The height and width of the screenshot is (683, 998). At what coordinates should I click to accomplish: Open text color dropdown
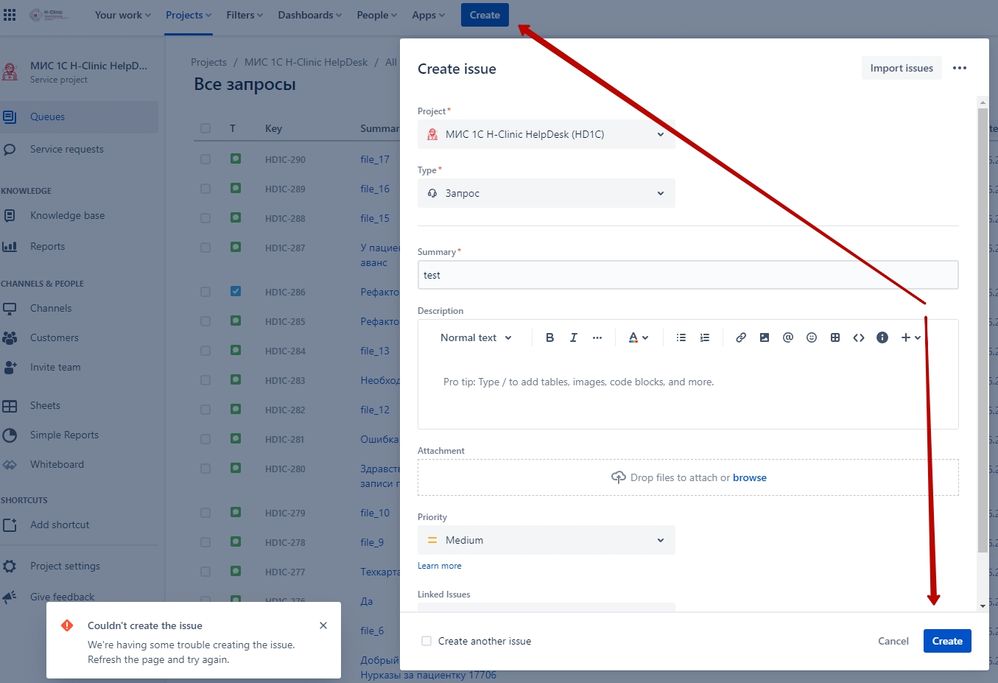click(x=638, y=337)
